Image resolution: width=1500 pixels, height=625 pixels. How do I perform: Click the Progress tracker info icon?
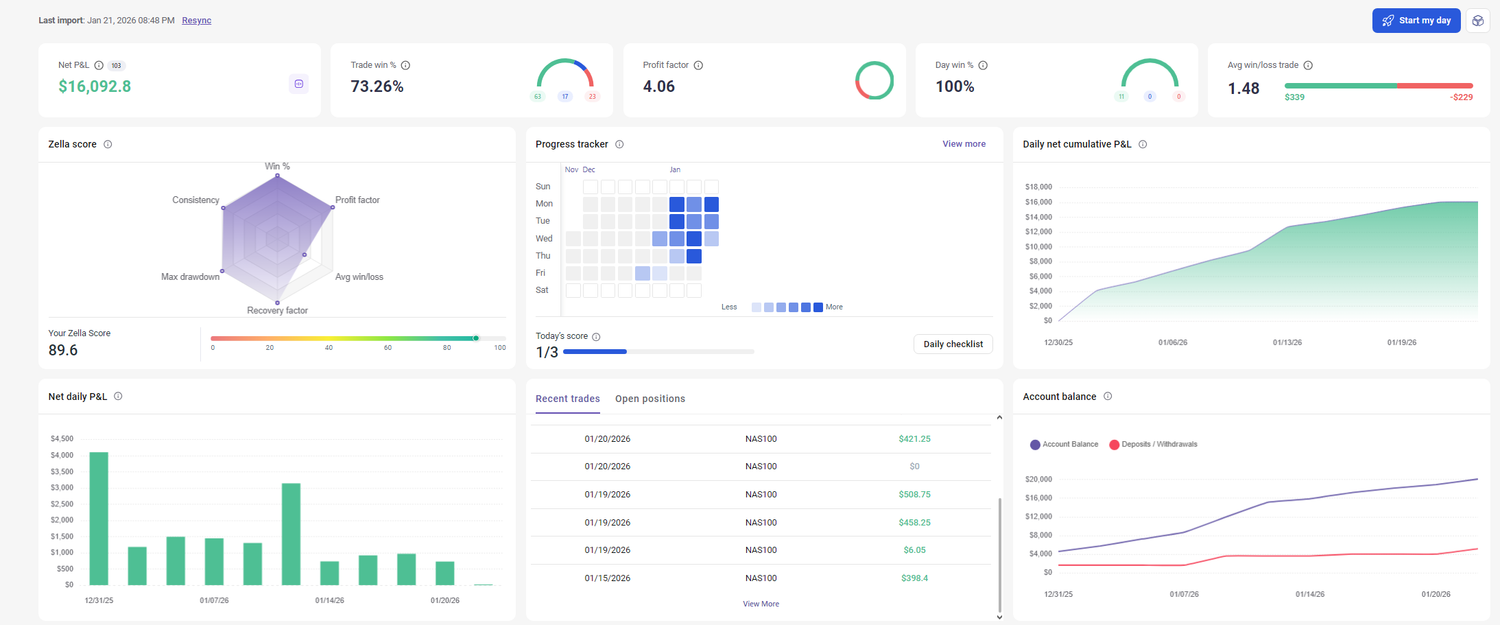619,144
